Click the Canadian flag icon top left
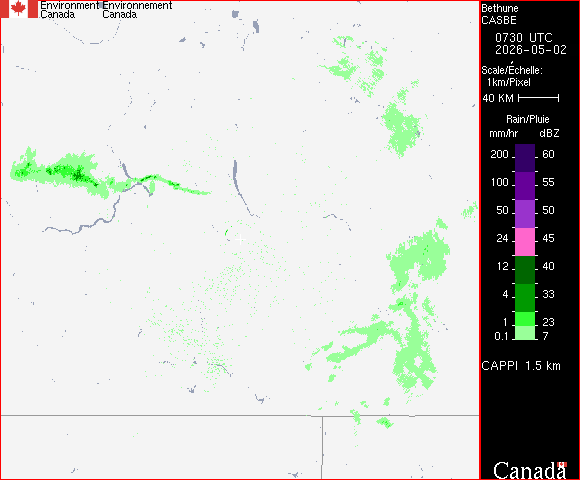This screenshot has height=480, width=580. coord(19,9)
